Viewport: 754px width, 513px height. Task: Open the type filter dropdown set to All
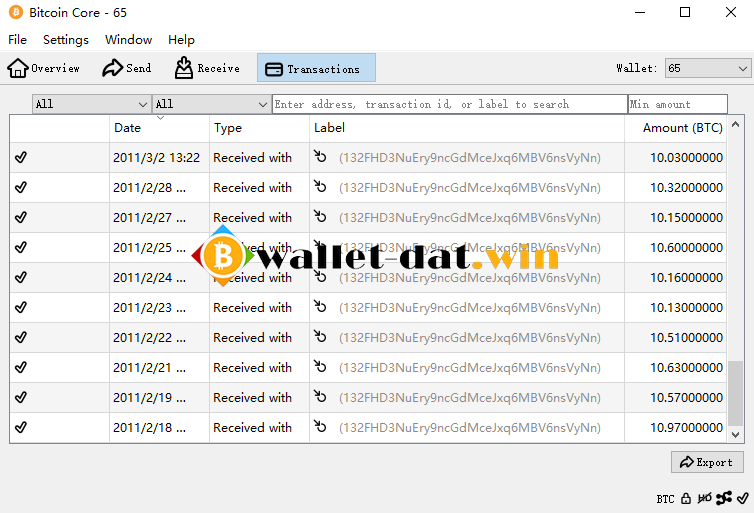pyautogui.click(x=211, y=104)
